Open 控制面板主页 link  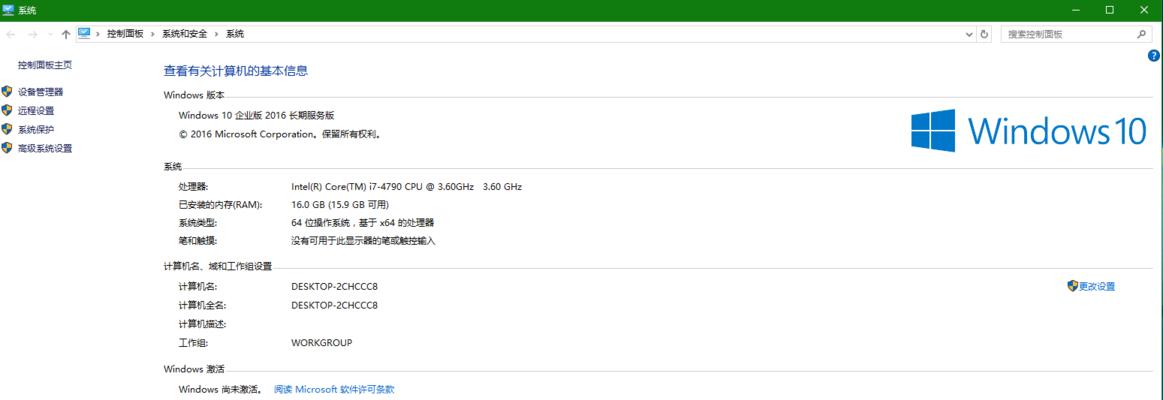(45, 65)
